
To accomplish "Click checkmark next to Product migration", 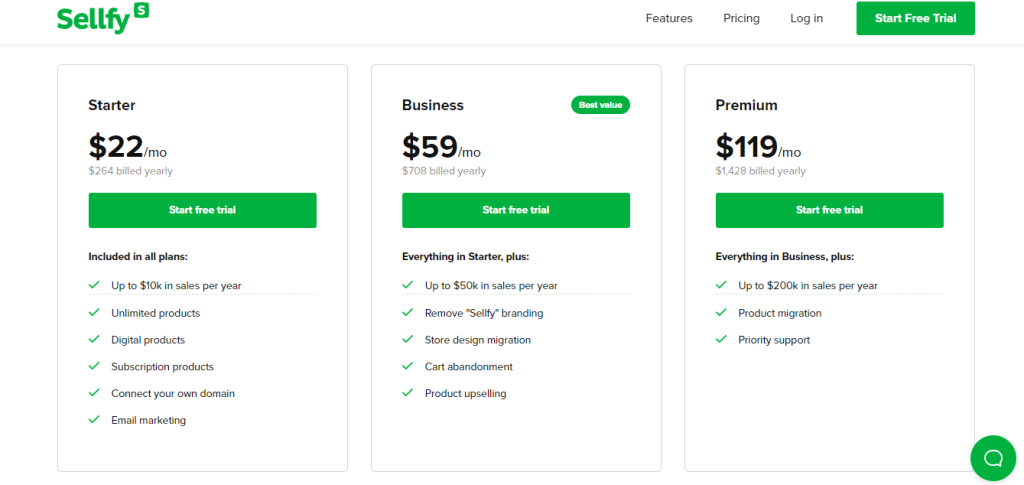I will [x=721, y=313].
